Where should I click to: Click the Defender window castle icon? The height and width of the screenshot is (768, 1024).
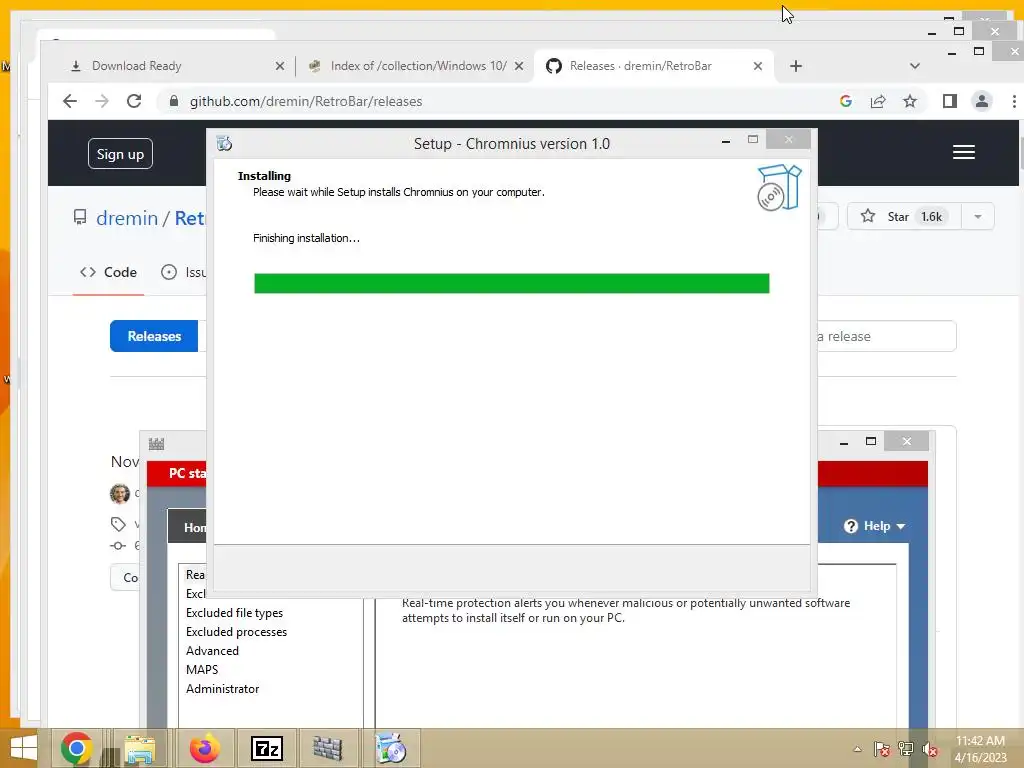click(x=156, y=444)
